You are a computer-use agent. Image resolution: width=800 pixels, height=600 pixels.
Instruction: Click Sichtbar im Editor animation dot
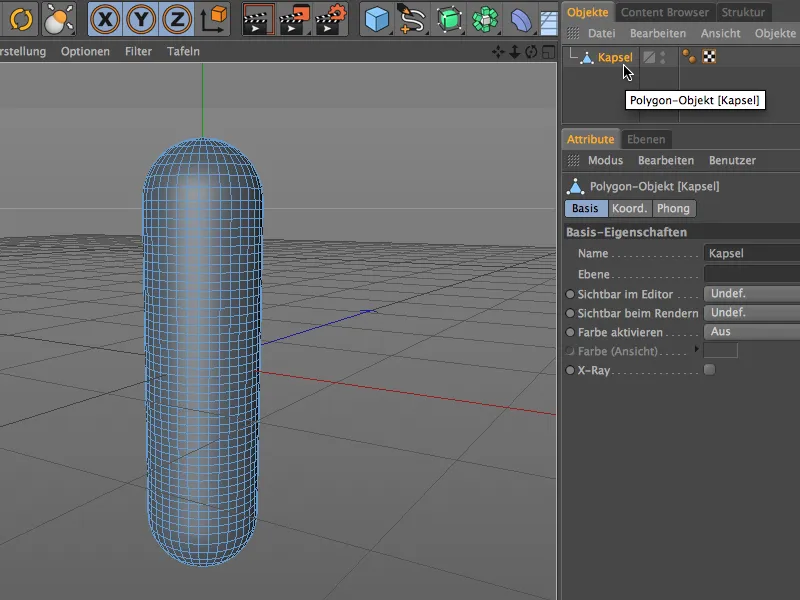coord(570,294)
